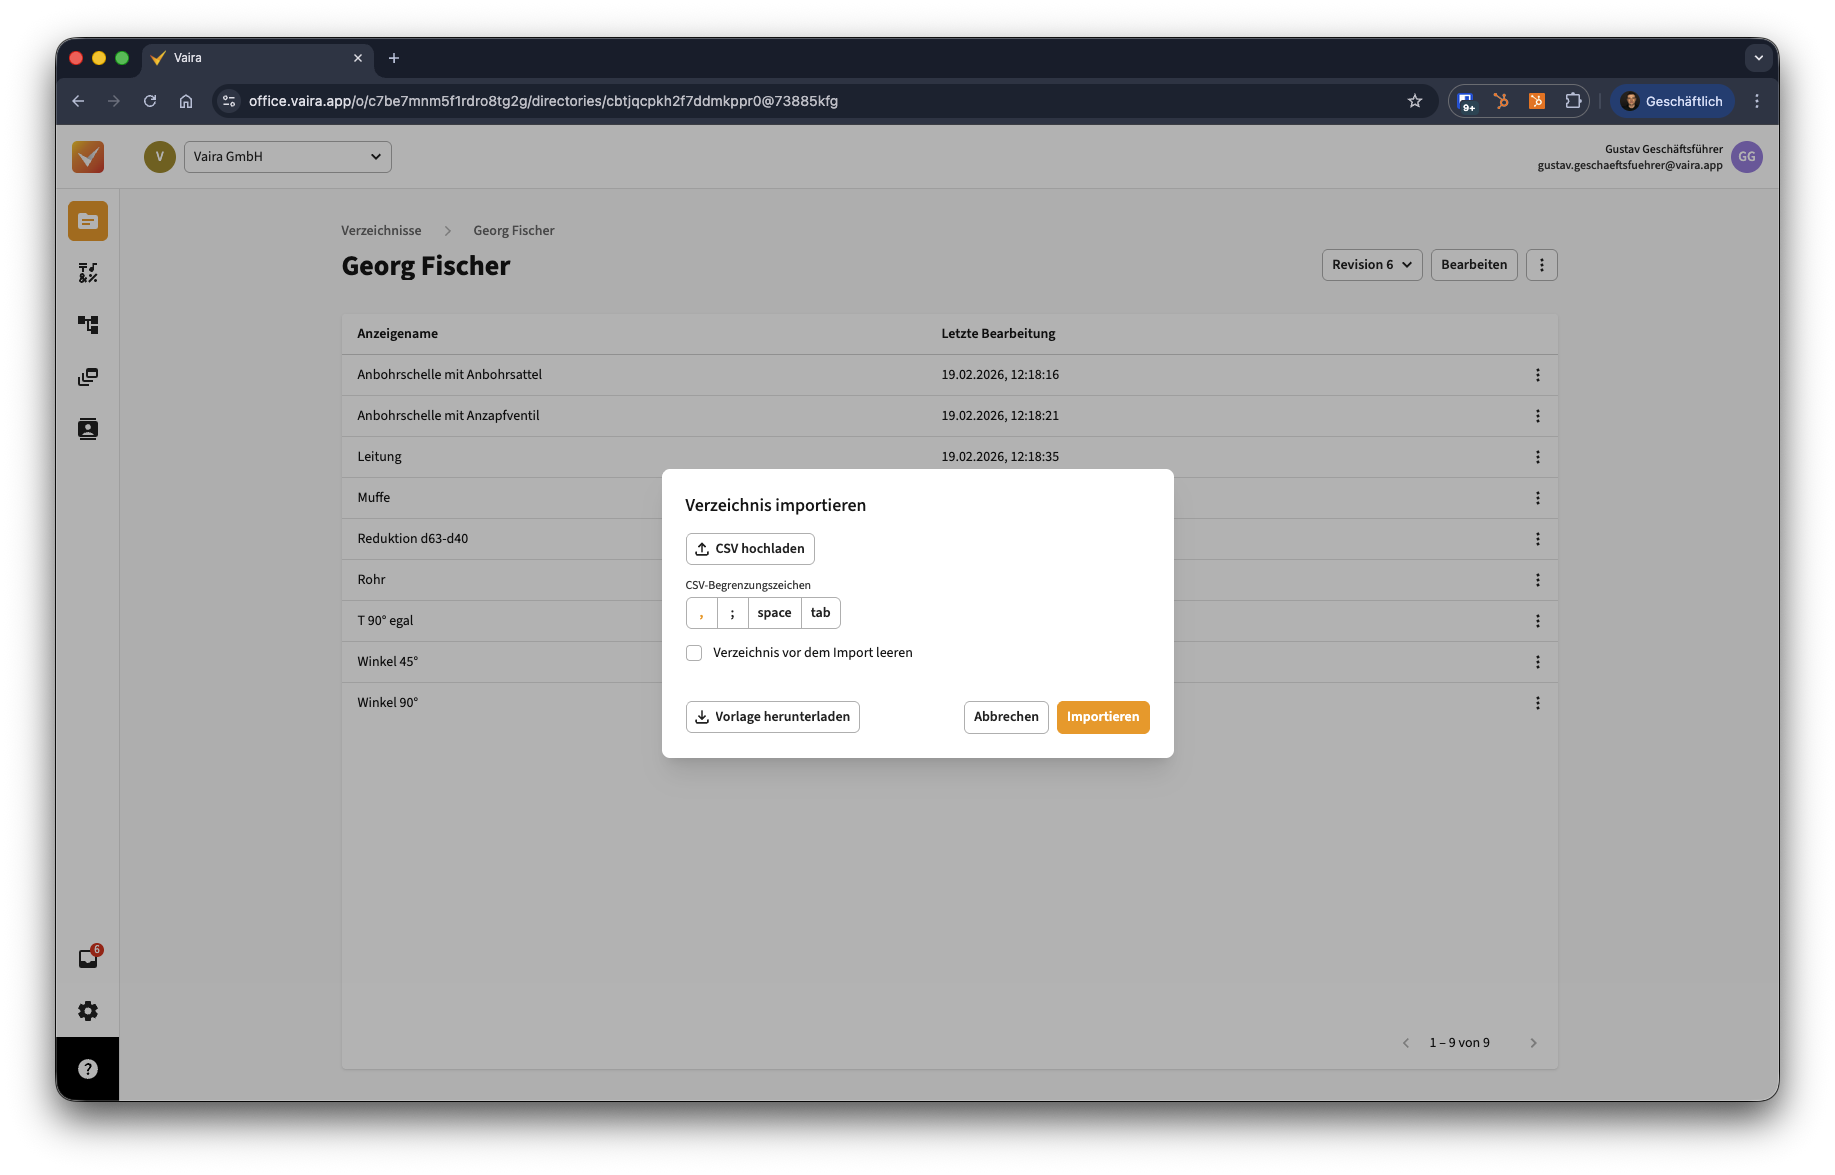Click the hierarchy tree sidebar icon

pyautogui.click(x=88, y=325)
